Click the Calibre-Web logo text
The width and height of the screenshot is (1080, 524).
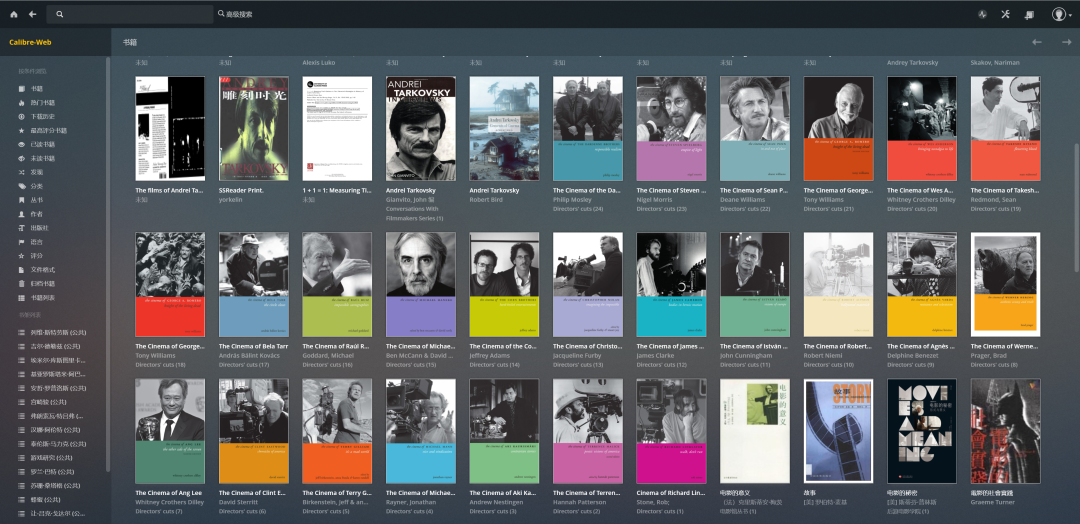(30, 42)
